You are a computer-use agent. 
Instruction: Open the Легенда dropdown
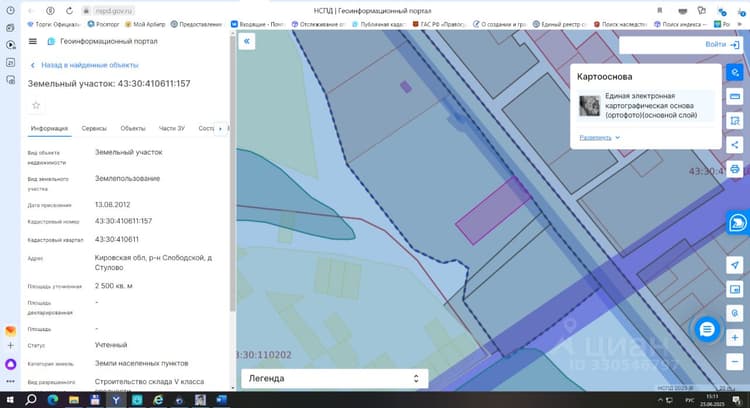334,378
